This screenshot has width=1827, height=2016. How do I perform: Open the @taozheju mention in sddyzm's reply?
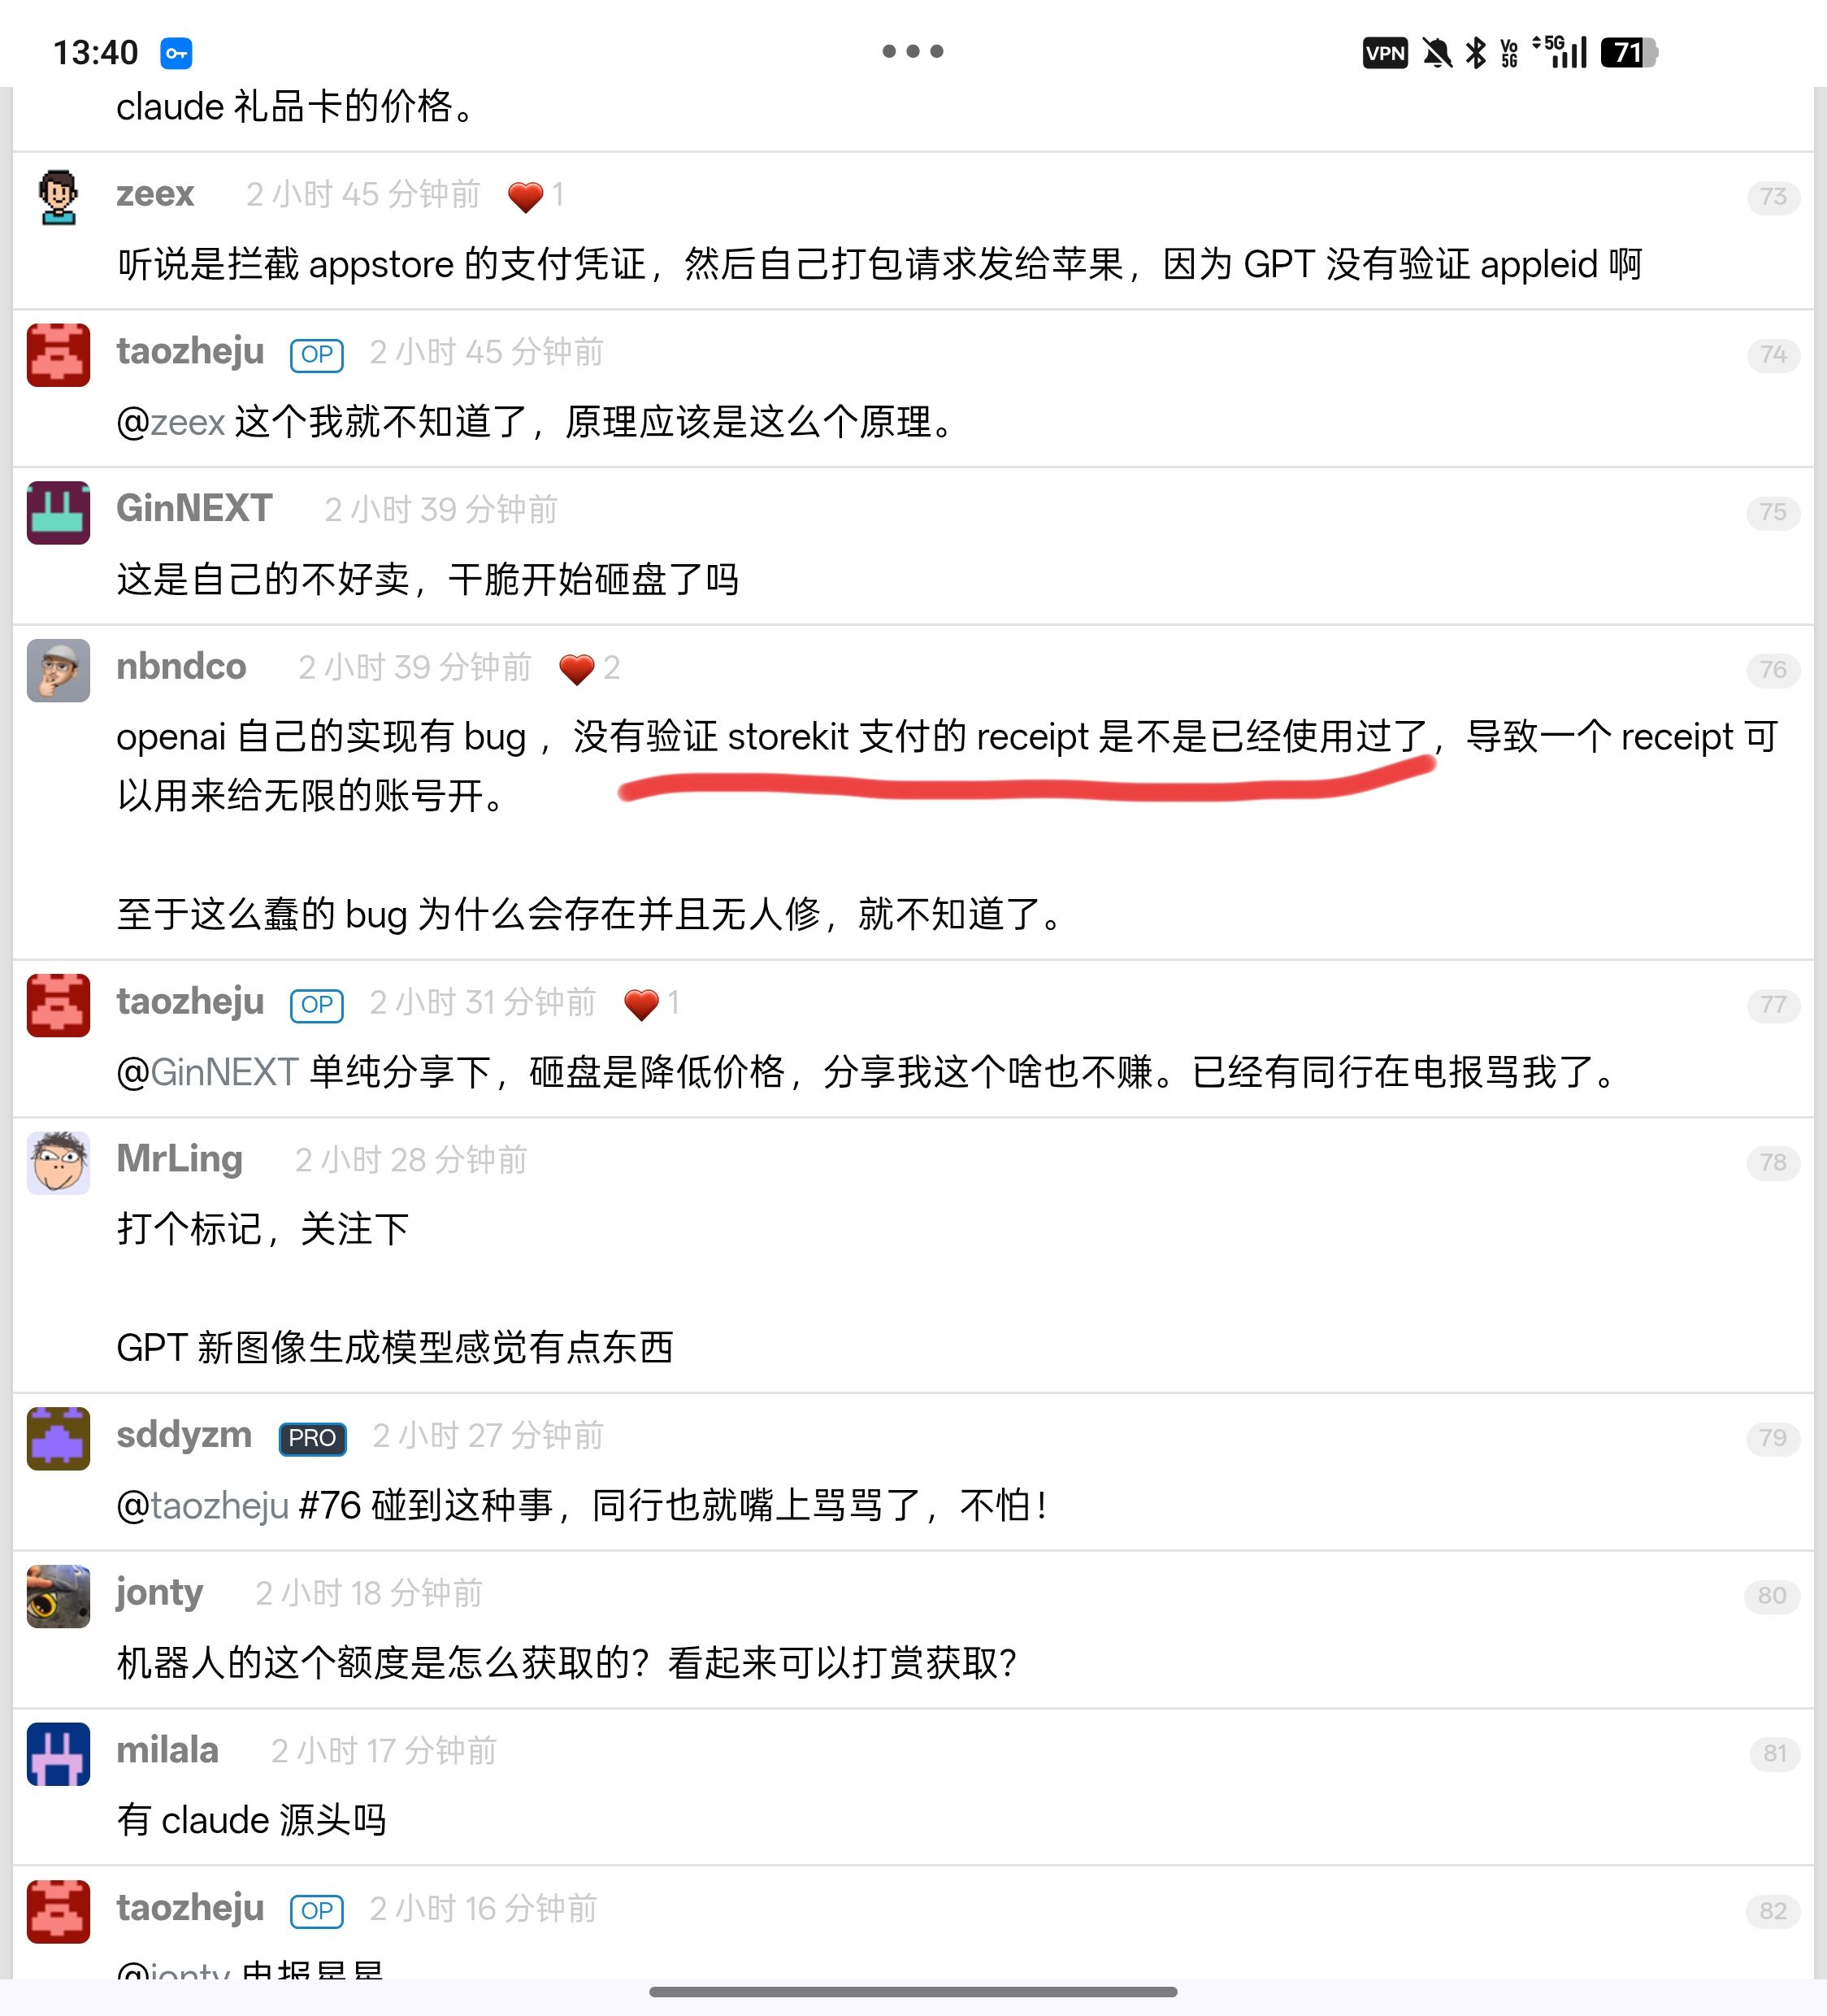(203, 1506)
